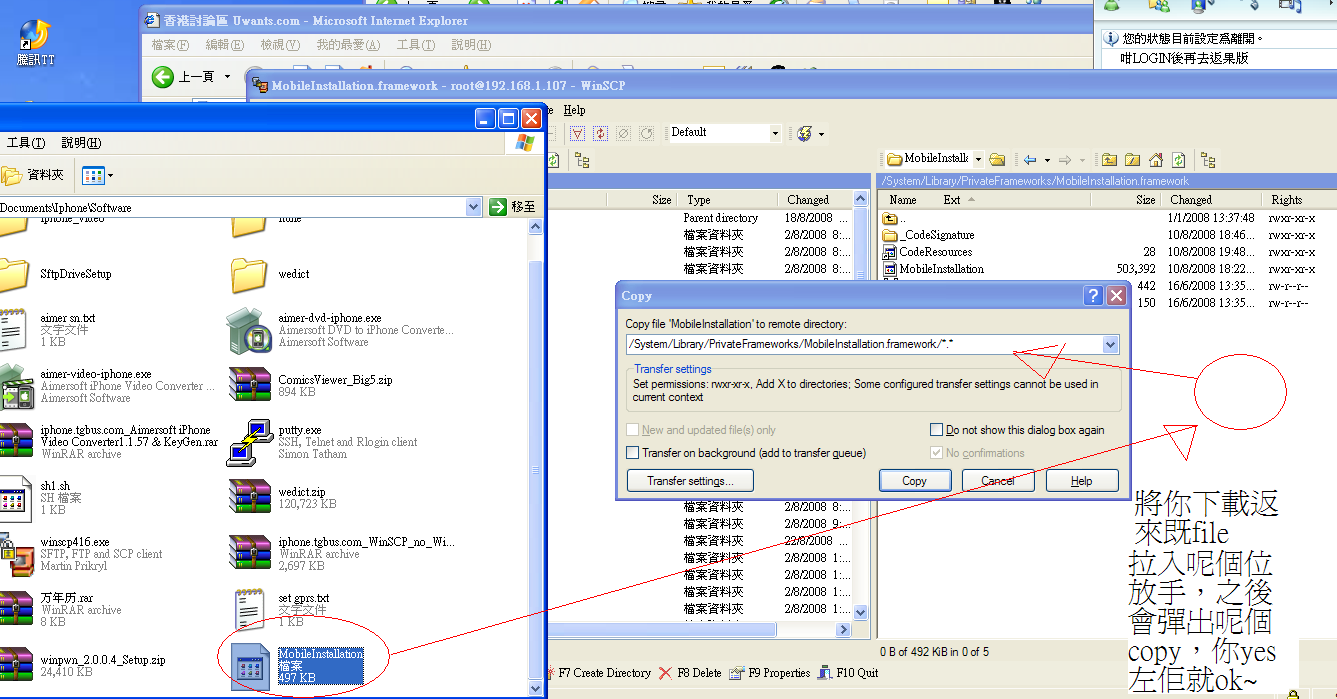Check Do not show this dialog box again
The height and width of the screenshot is (699, 1337).
[x=936, y=430]
